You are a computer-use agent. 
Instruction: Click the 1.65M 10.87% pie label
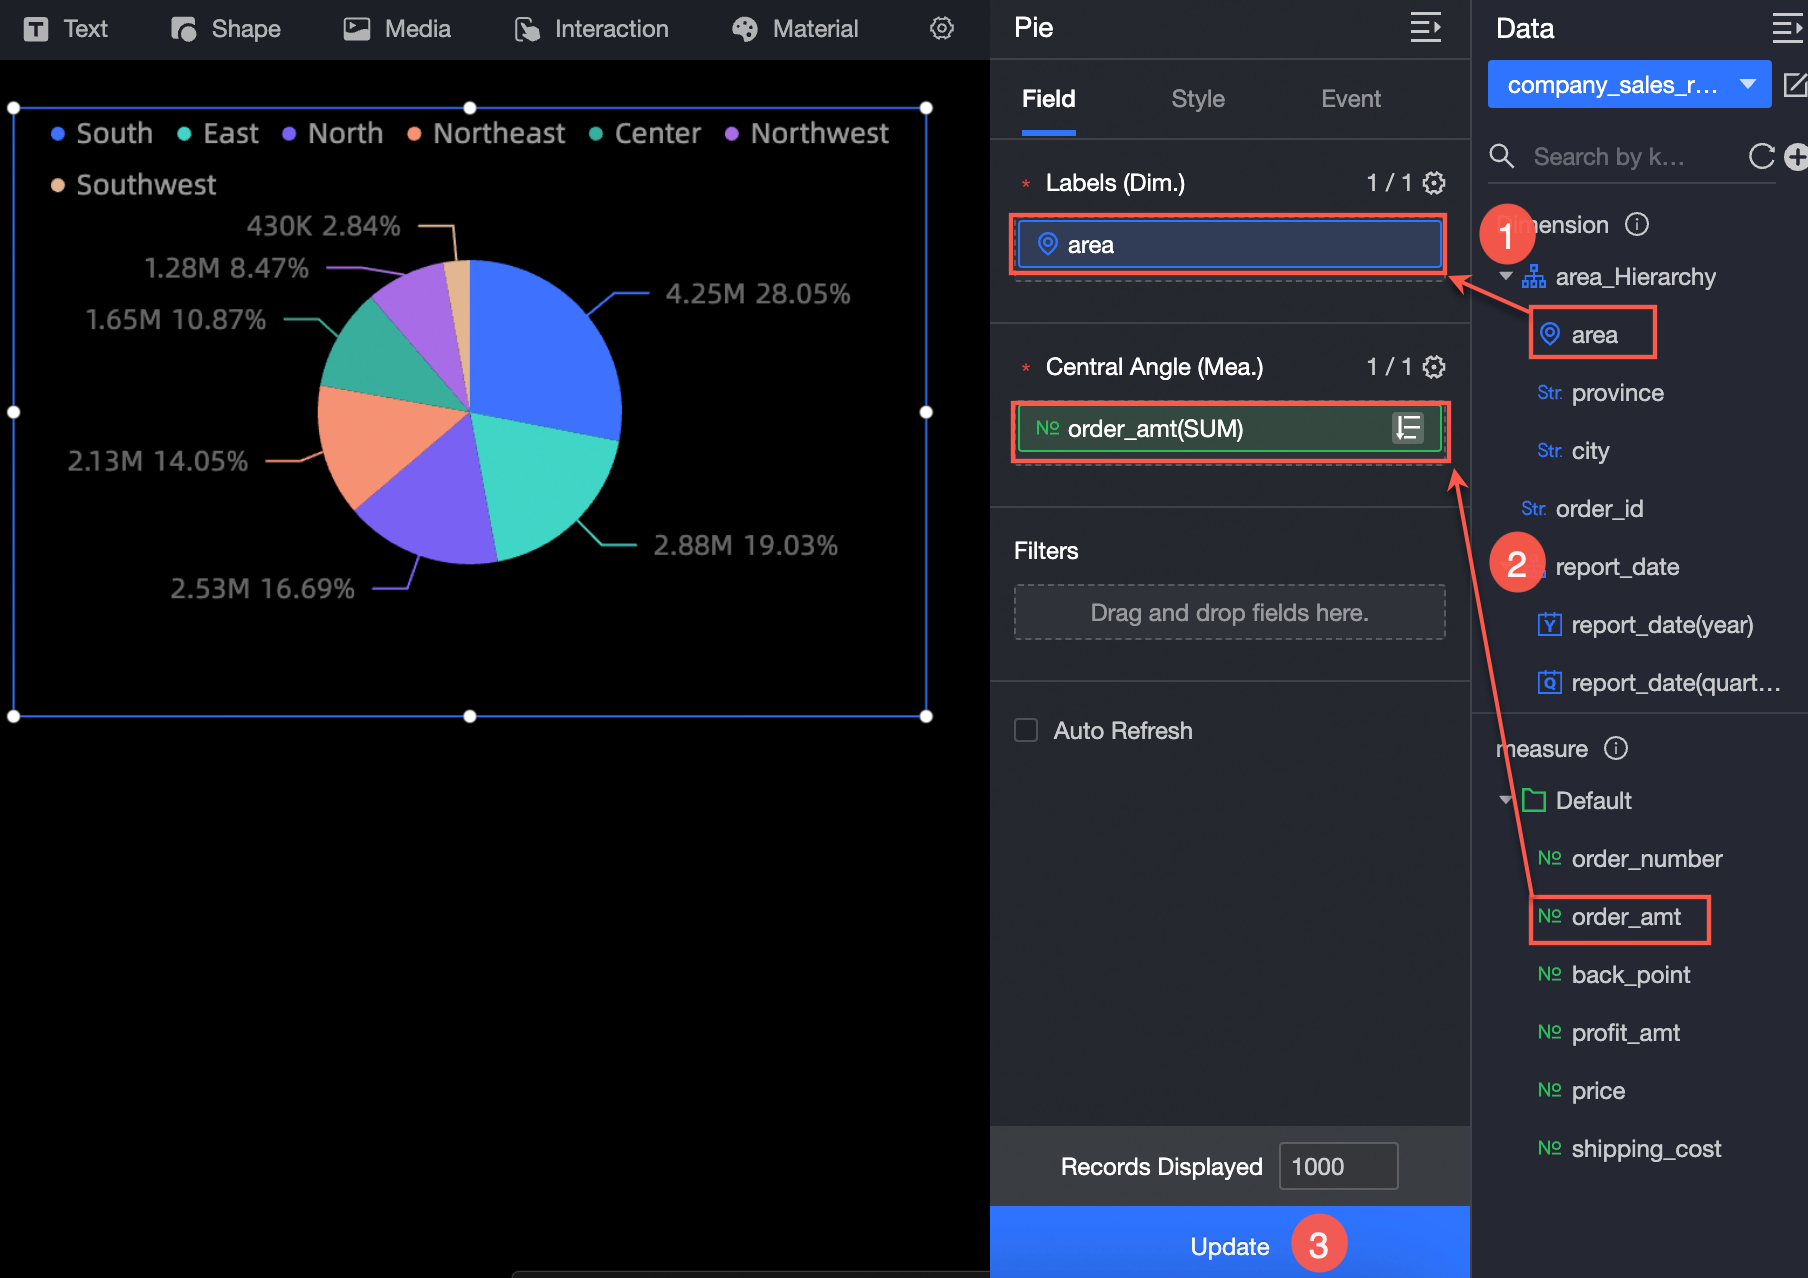(x=176, y=320)
